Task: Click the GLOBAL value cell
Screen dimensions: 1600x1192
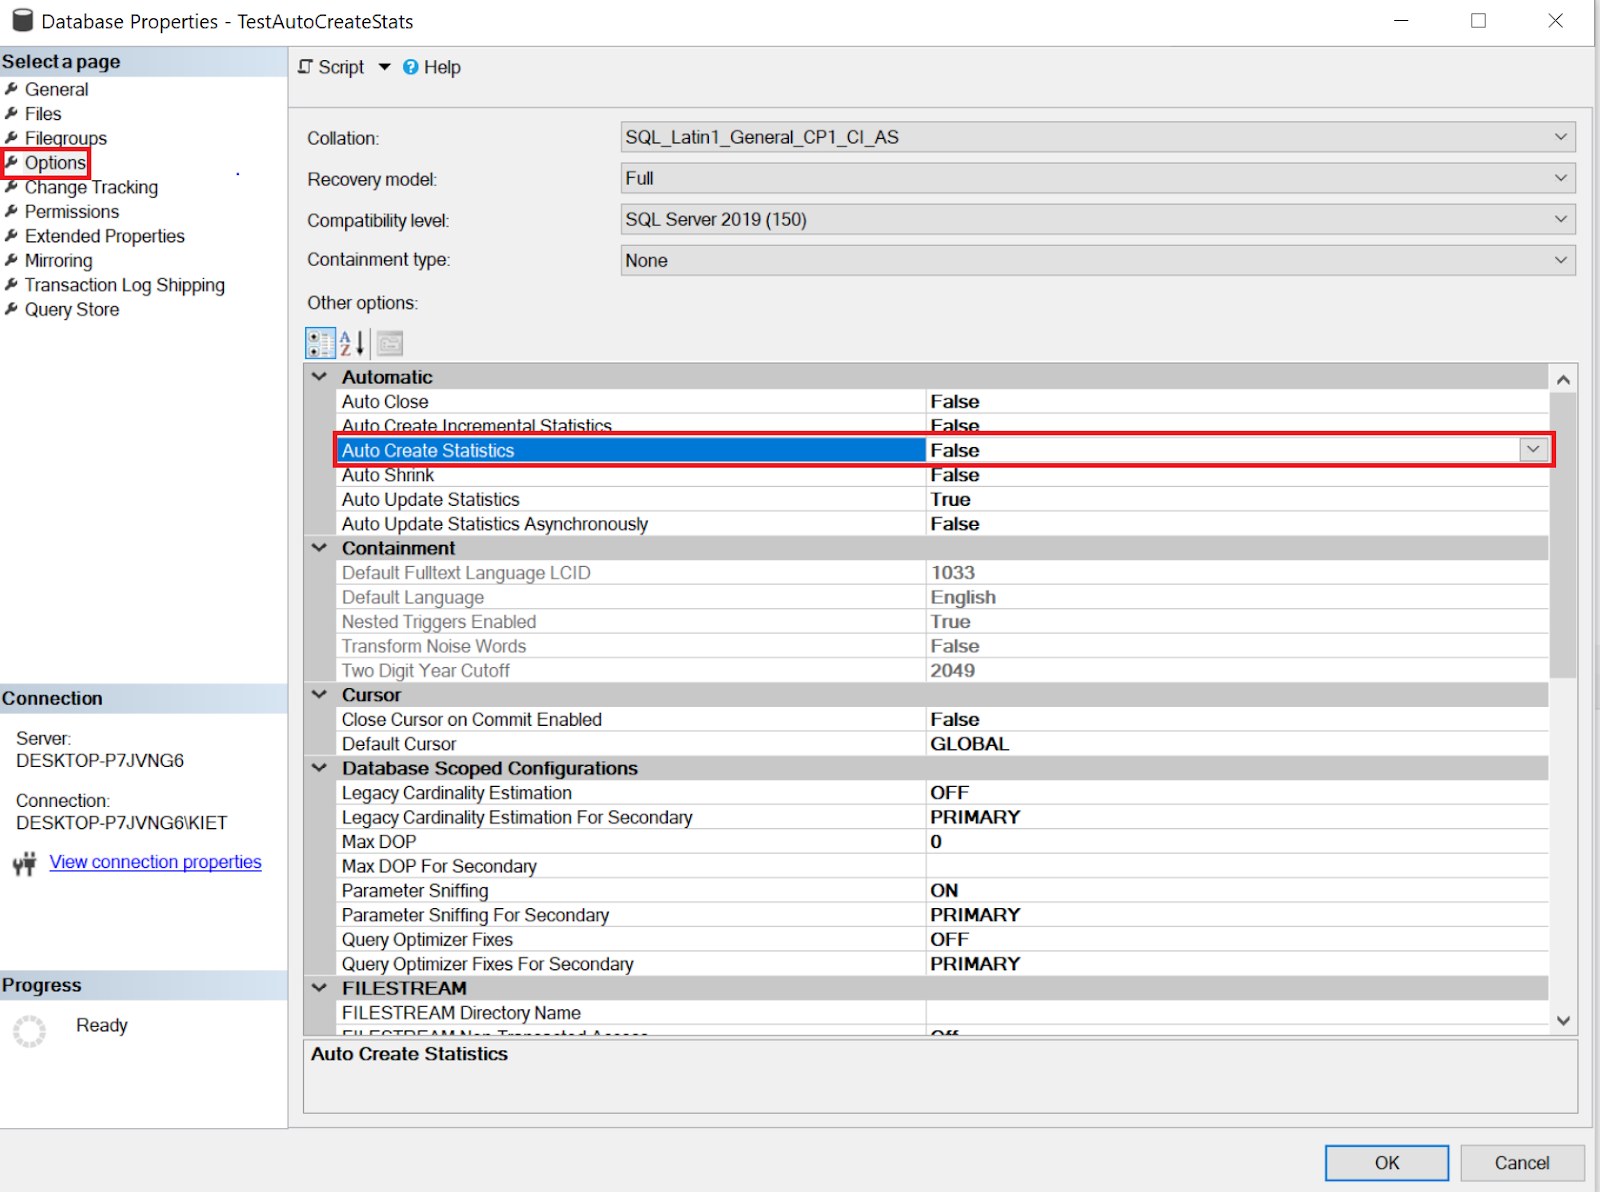Action: pos(1237,744)
